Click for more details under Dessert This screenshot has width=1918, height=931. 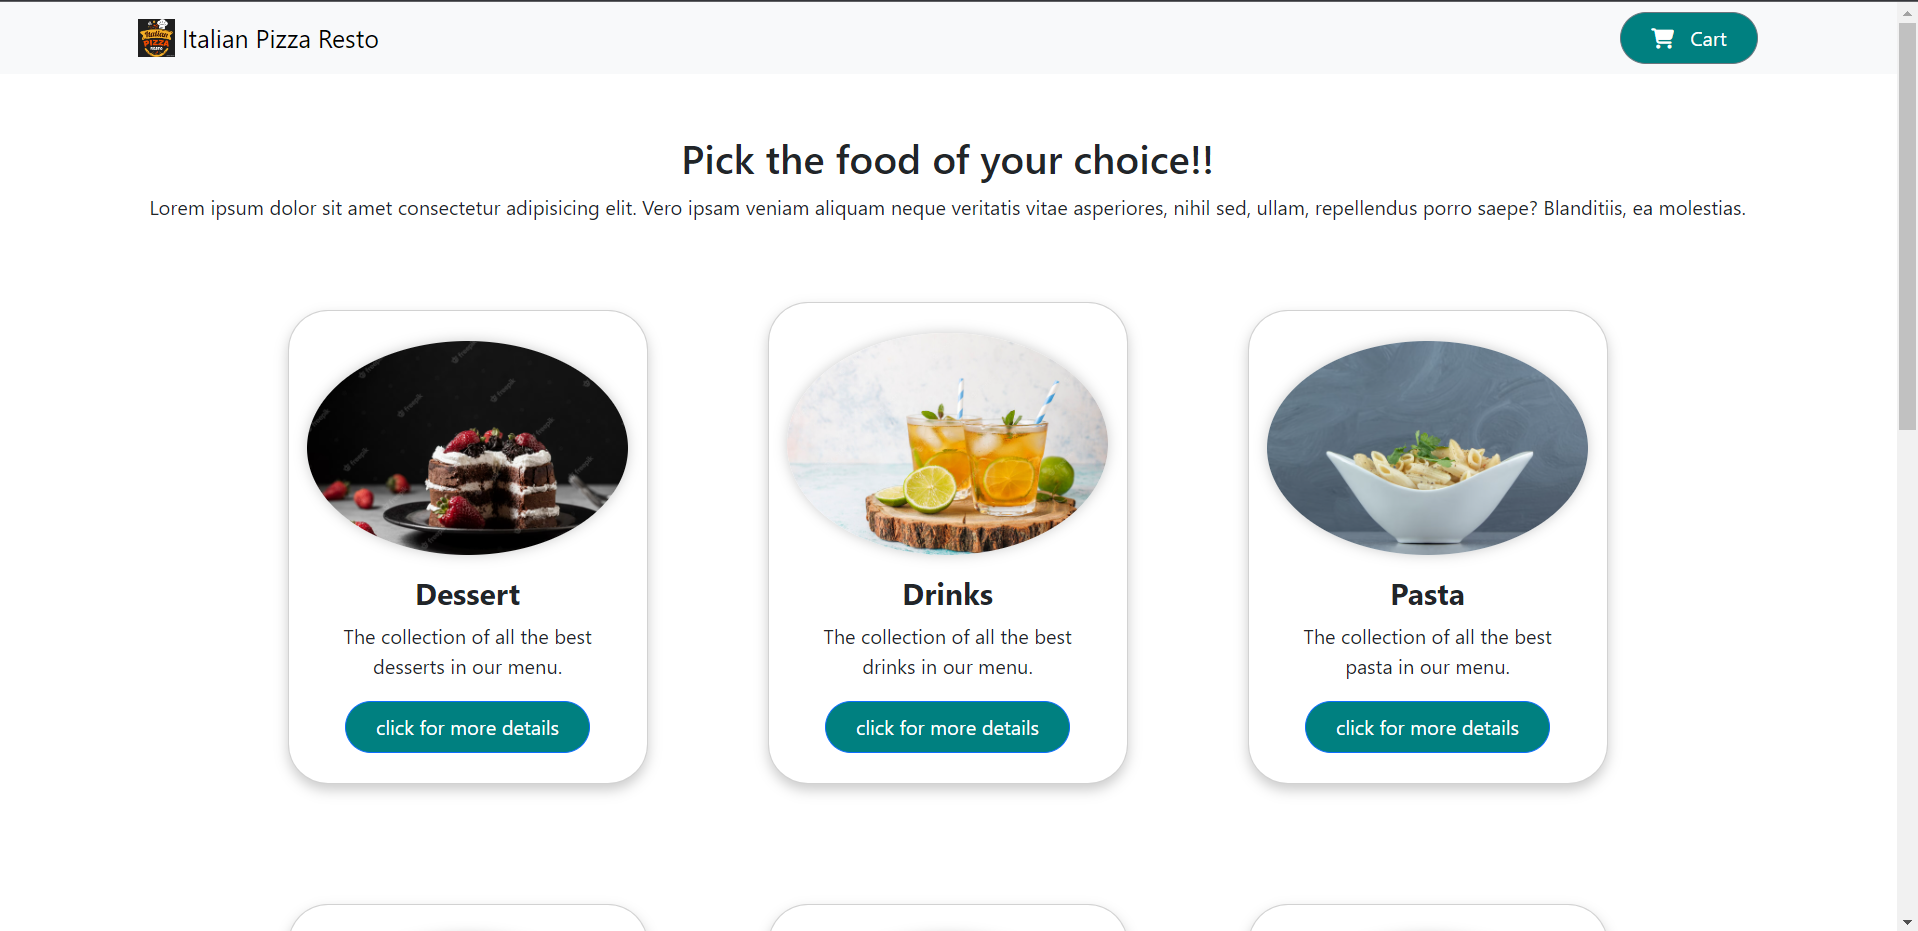pyautogui.click(x=467, y=727)
